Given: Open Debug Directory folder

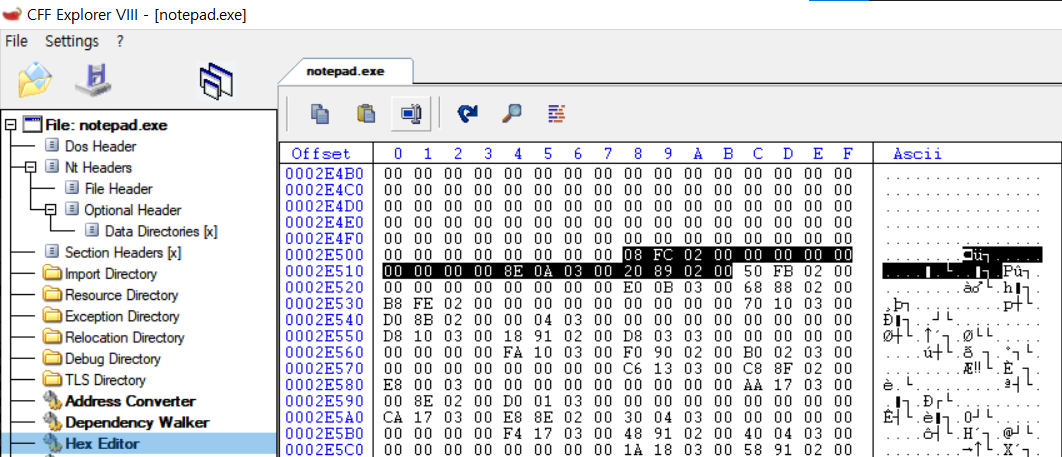Looking at the screenshot, I should (x=112, y=359).
